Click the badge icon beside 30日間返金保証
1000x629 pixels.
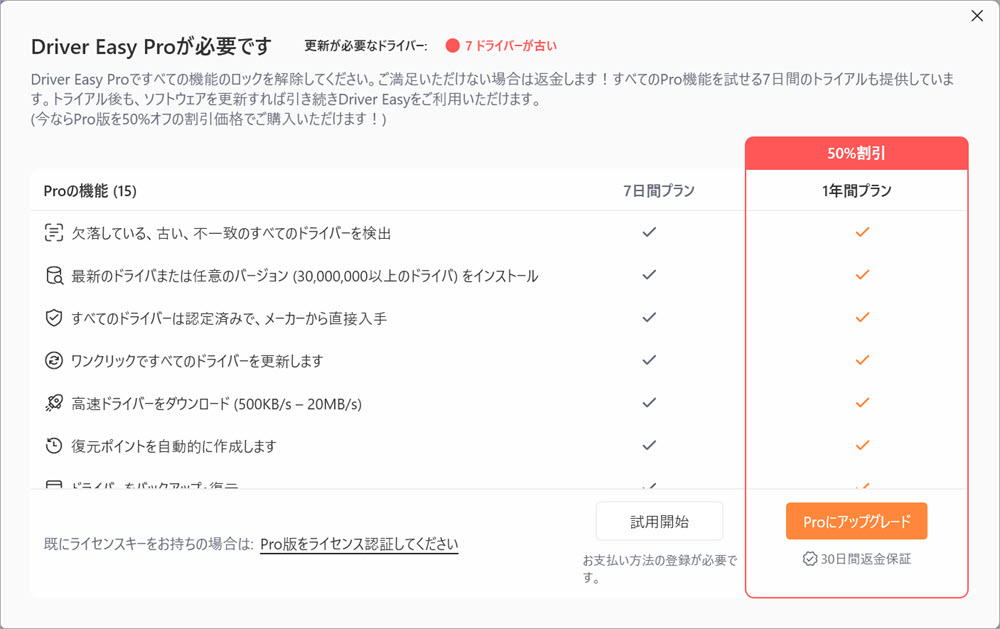809,559
